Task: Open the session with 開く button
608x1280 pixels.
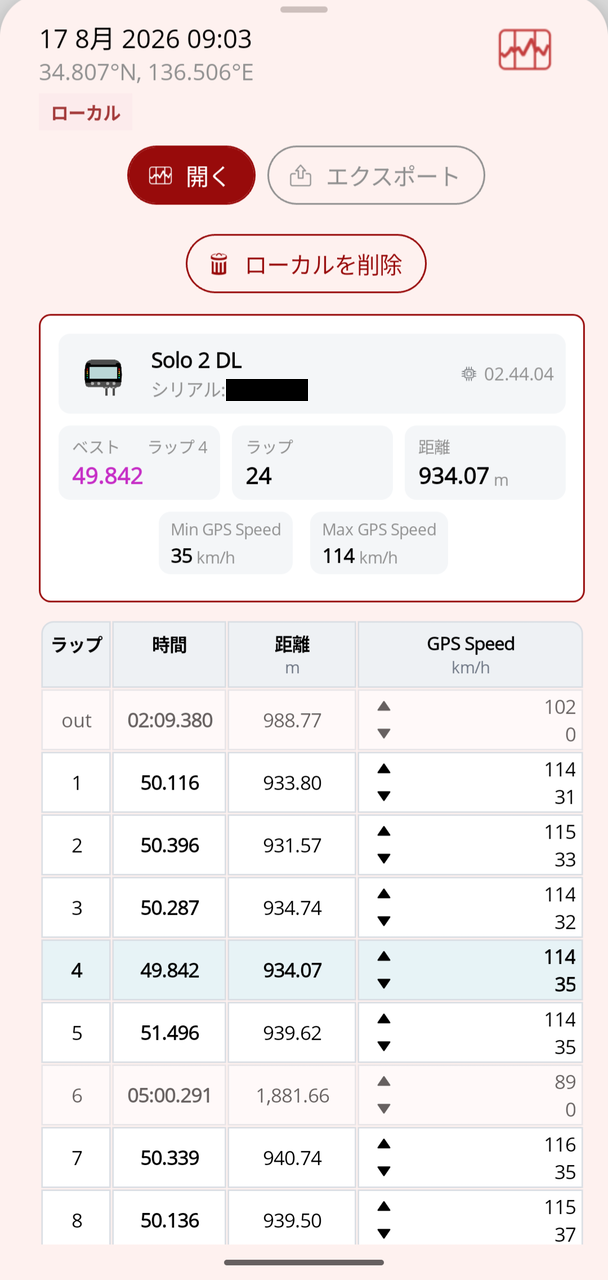Action: [191, 176]
